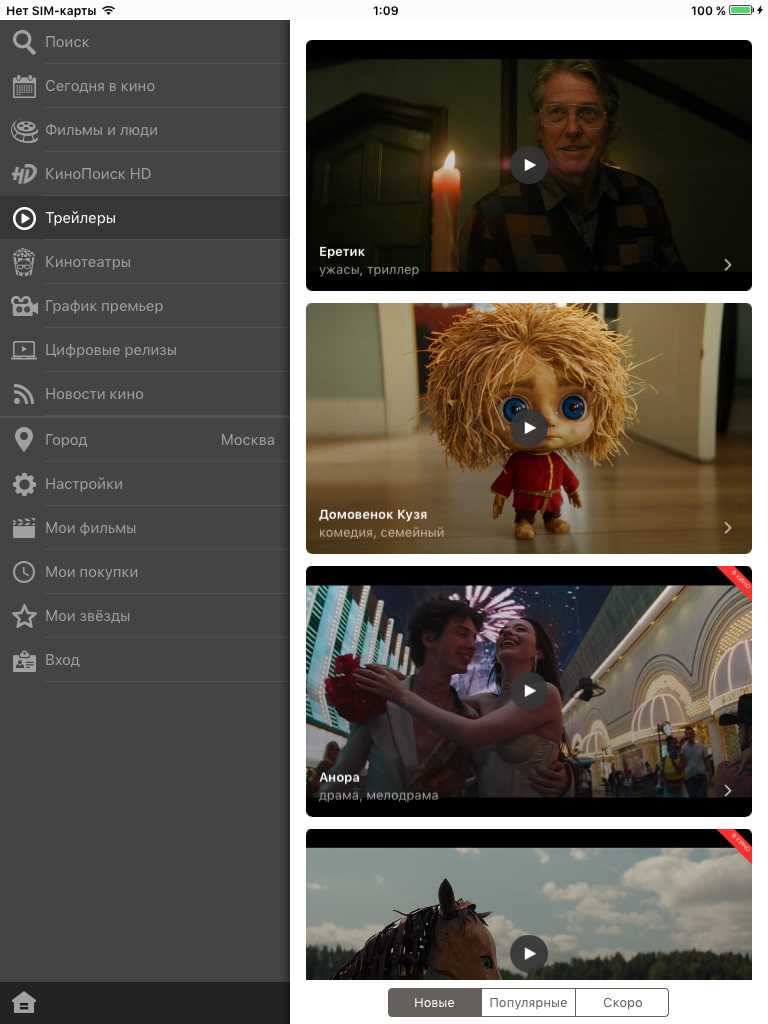Open Мои покупки menu item
The height and width of the screenshot is (1024, 768).
145,572
